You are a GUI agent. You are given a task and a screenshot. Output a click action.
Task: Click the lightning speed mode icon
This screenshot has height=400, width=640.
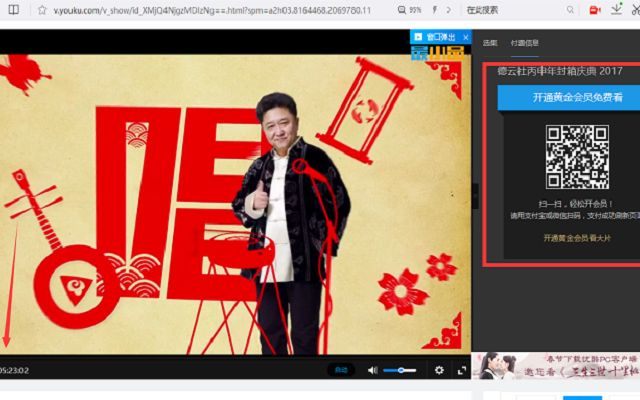click(435, 10)
